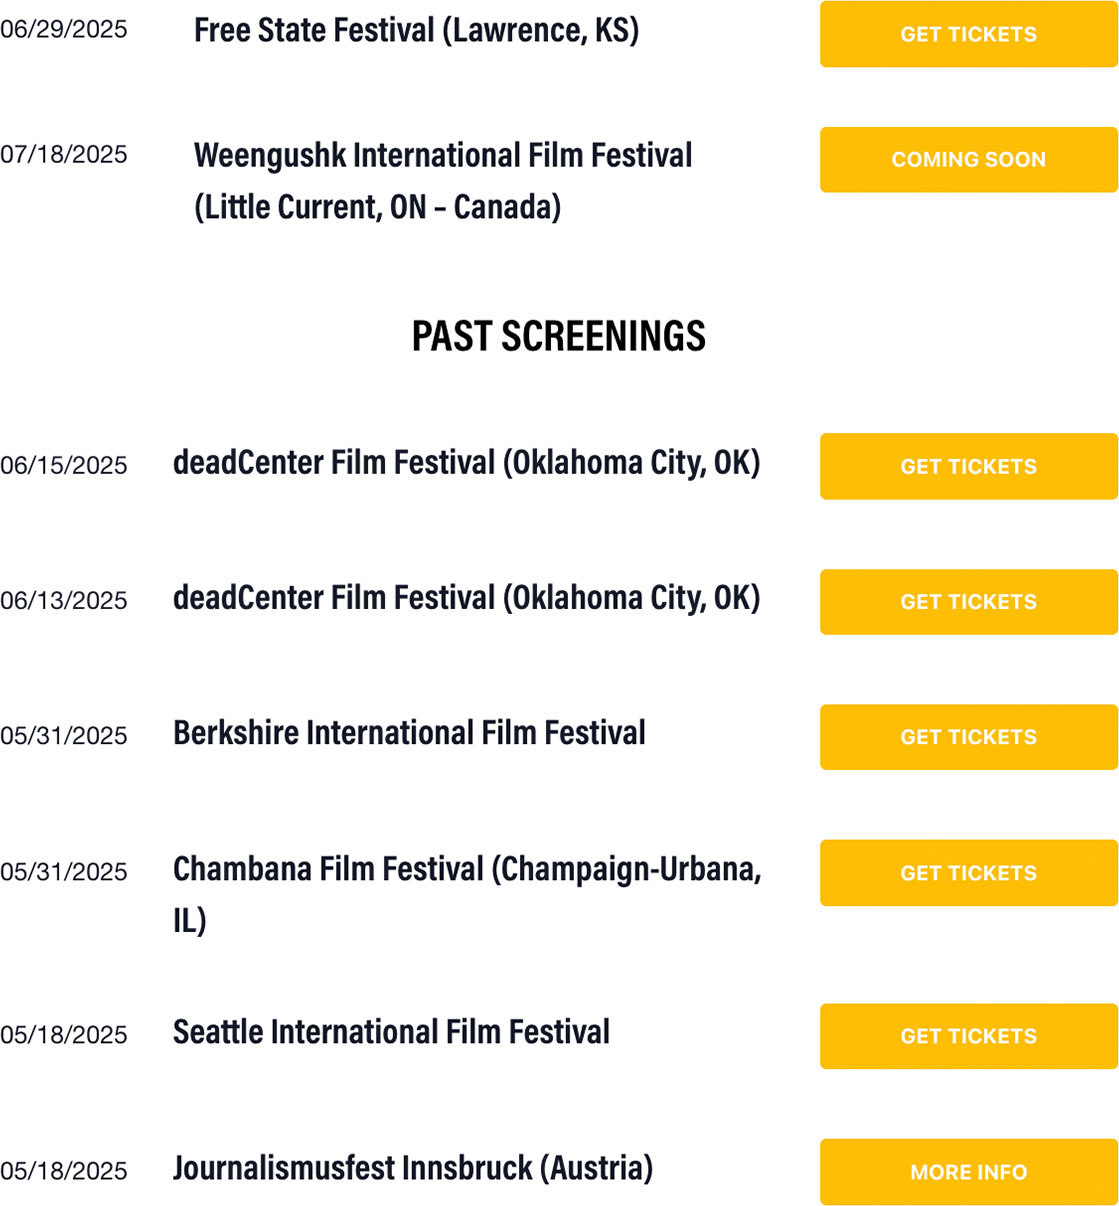Get tickets for 06/15/2025 deadCenter screening
1119x1206 pixels.
point(968,466)
